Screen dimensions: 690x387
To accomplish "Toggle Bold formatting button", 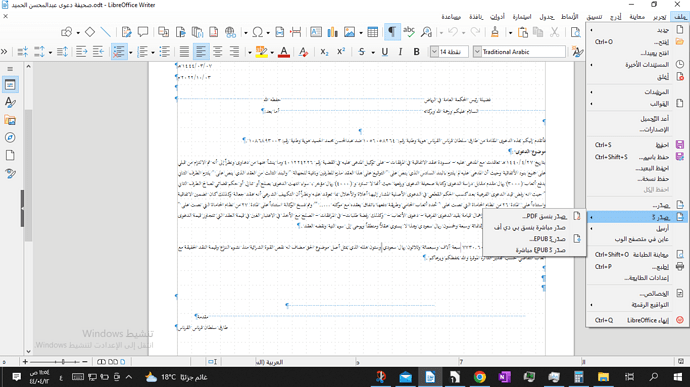I will [x=416, y=52].
